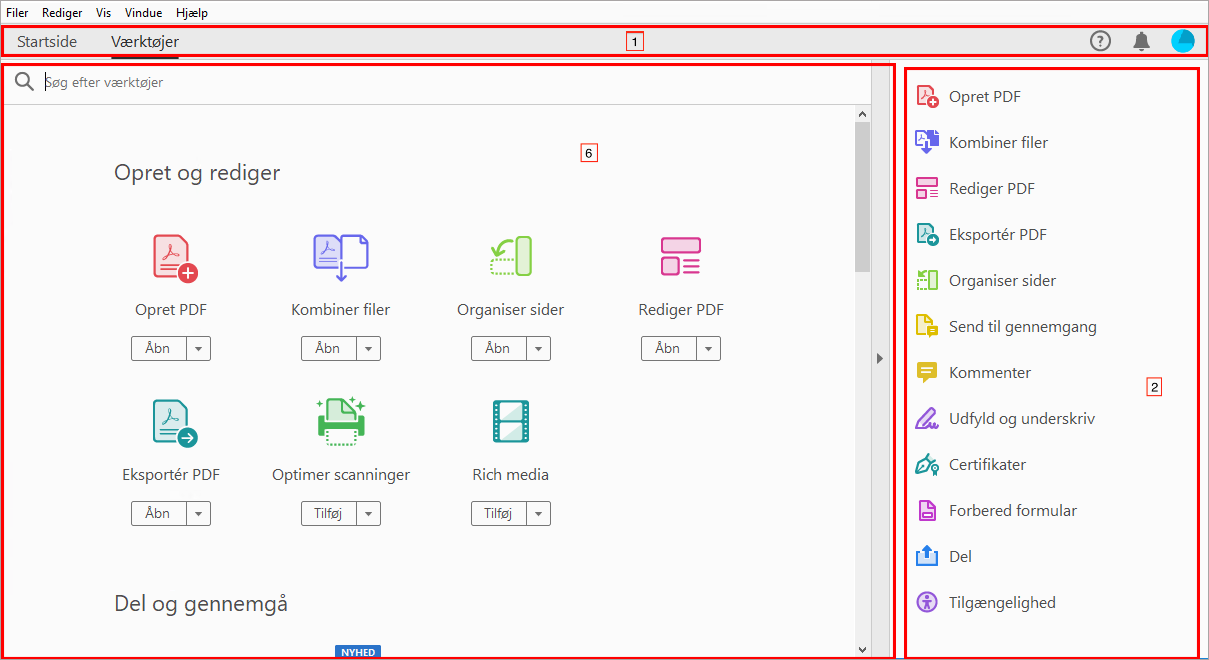Switch to the Værktøjer tab

(145, 42)
